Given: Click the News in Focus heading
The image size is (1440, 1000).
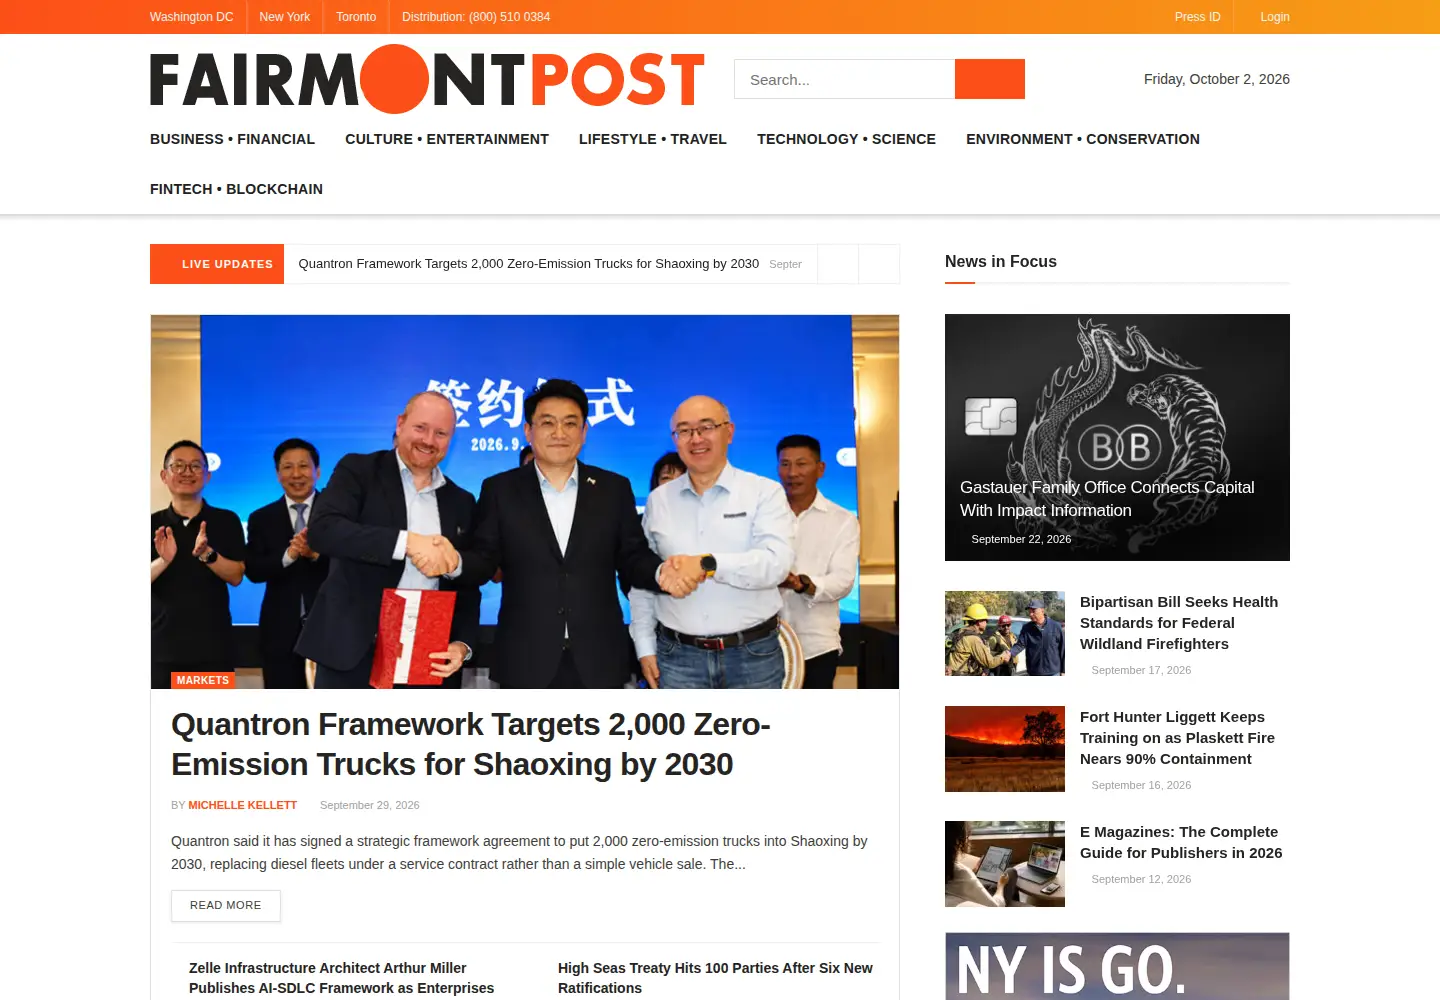Looking at the screenshot, I should 1001,261.
